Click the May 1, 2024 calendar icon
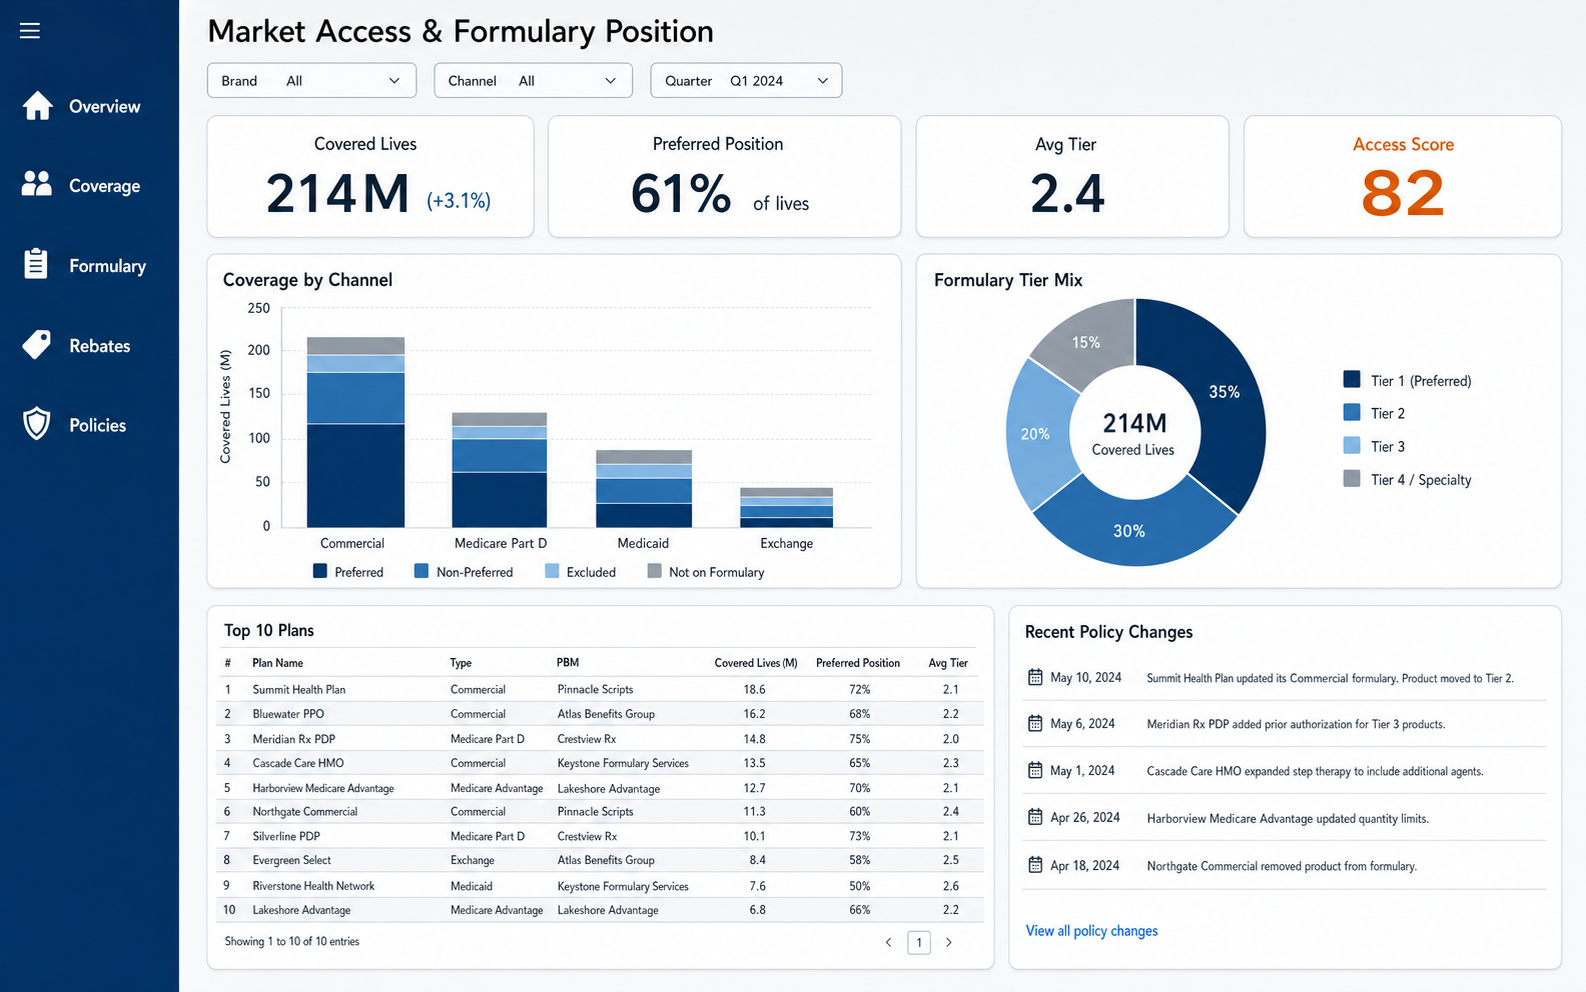The width and height of the screenshot is (1586, 992). click(1035, 771)
